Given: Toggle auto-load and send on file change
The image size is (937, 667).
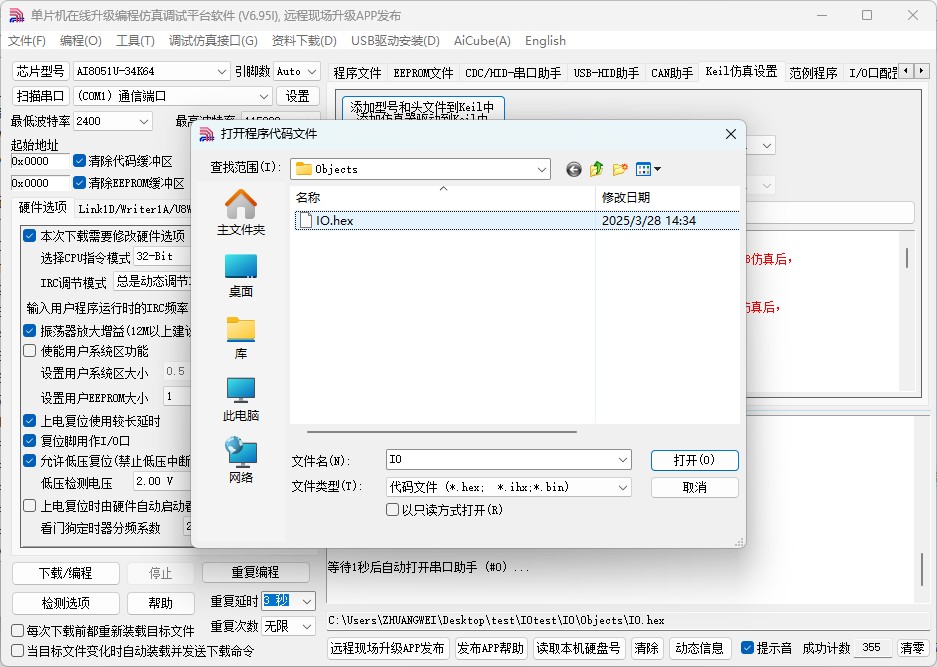Looking at the screenshot, I should (x=18, y=651).
